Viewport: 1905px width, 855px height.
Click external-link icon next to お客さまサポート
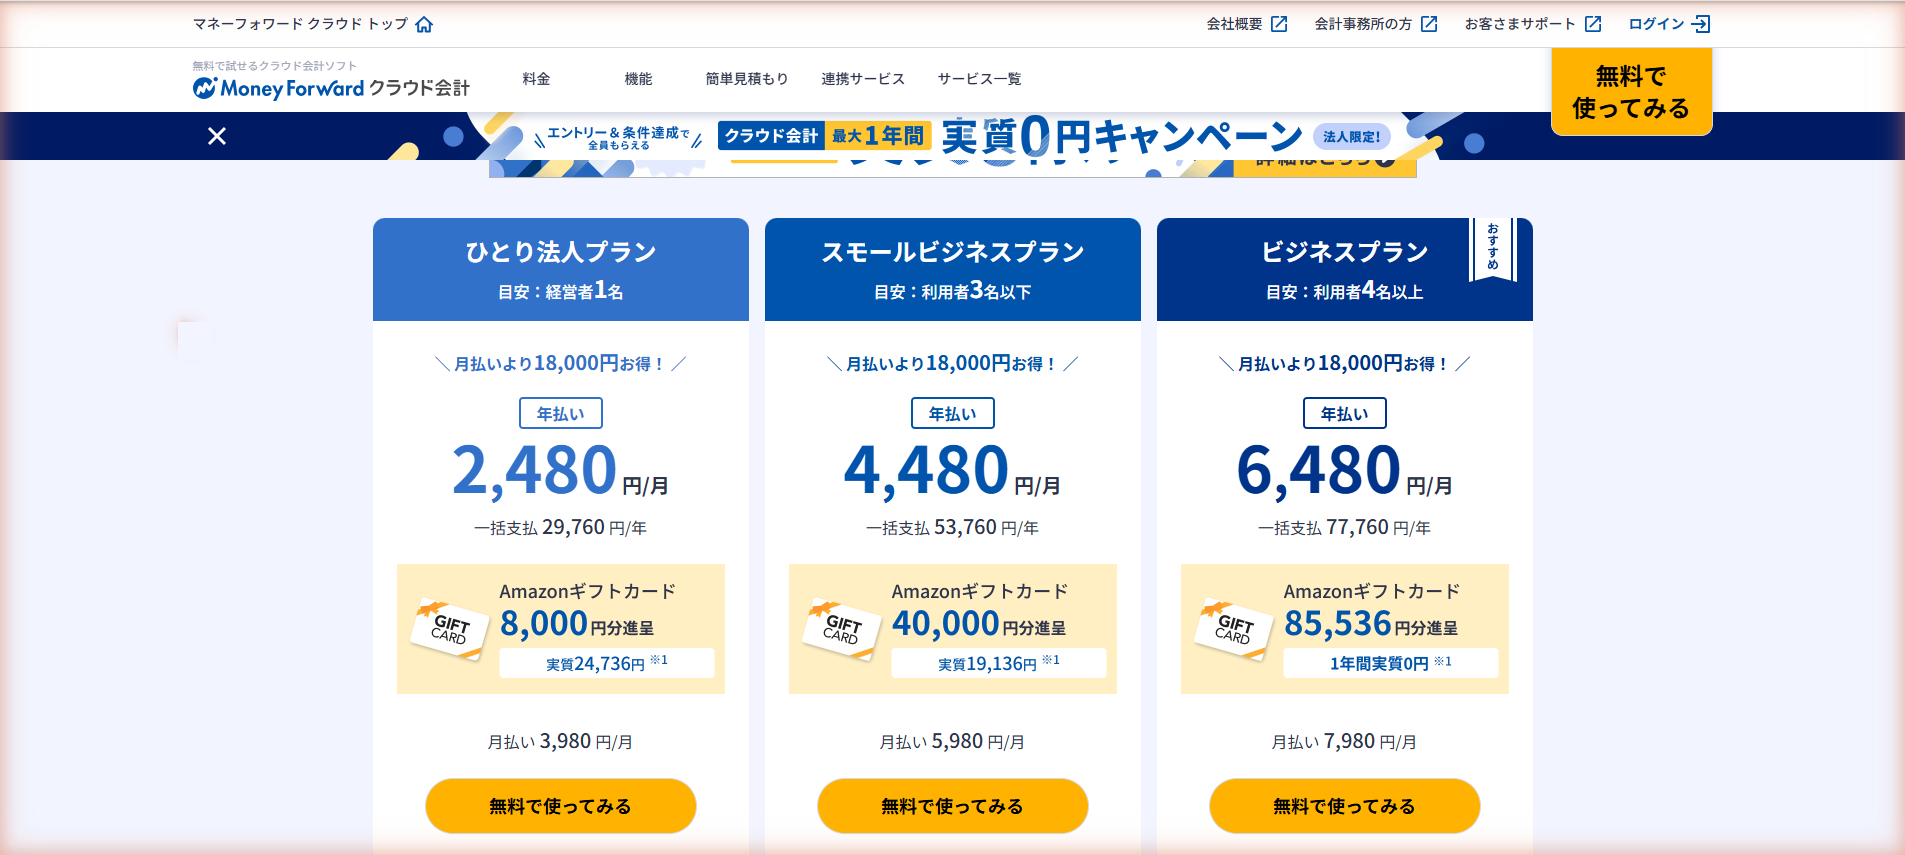1593,24
